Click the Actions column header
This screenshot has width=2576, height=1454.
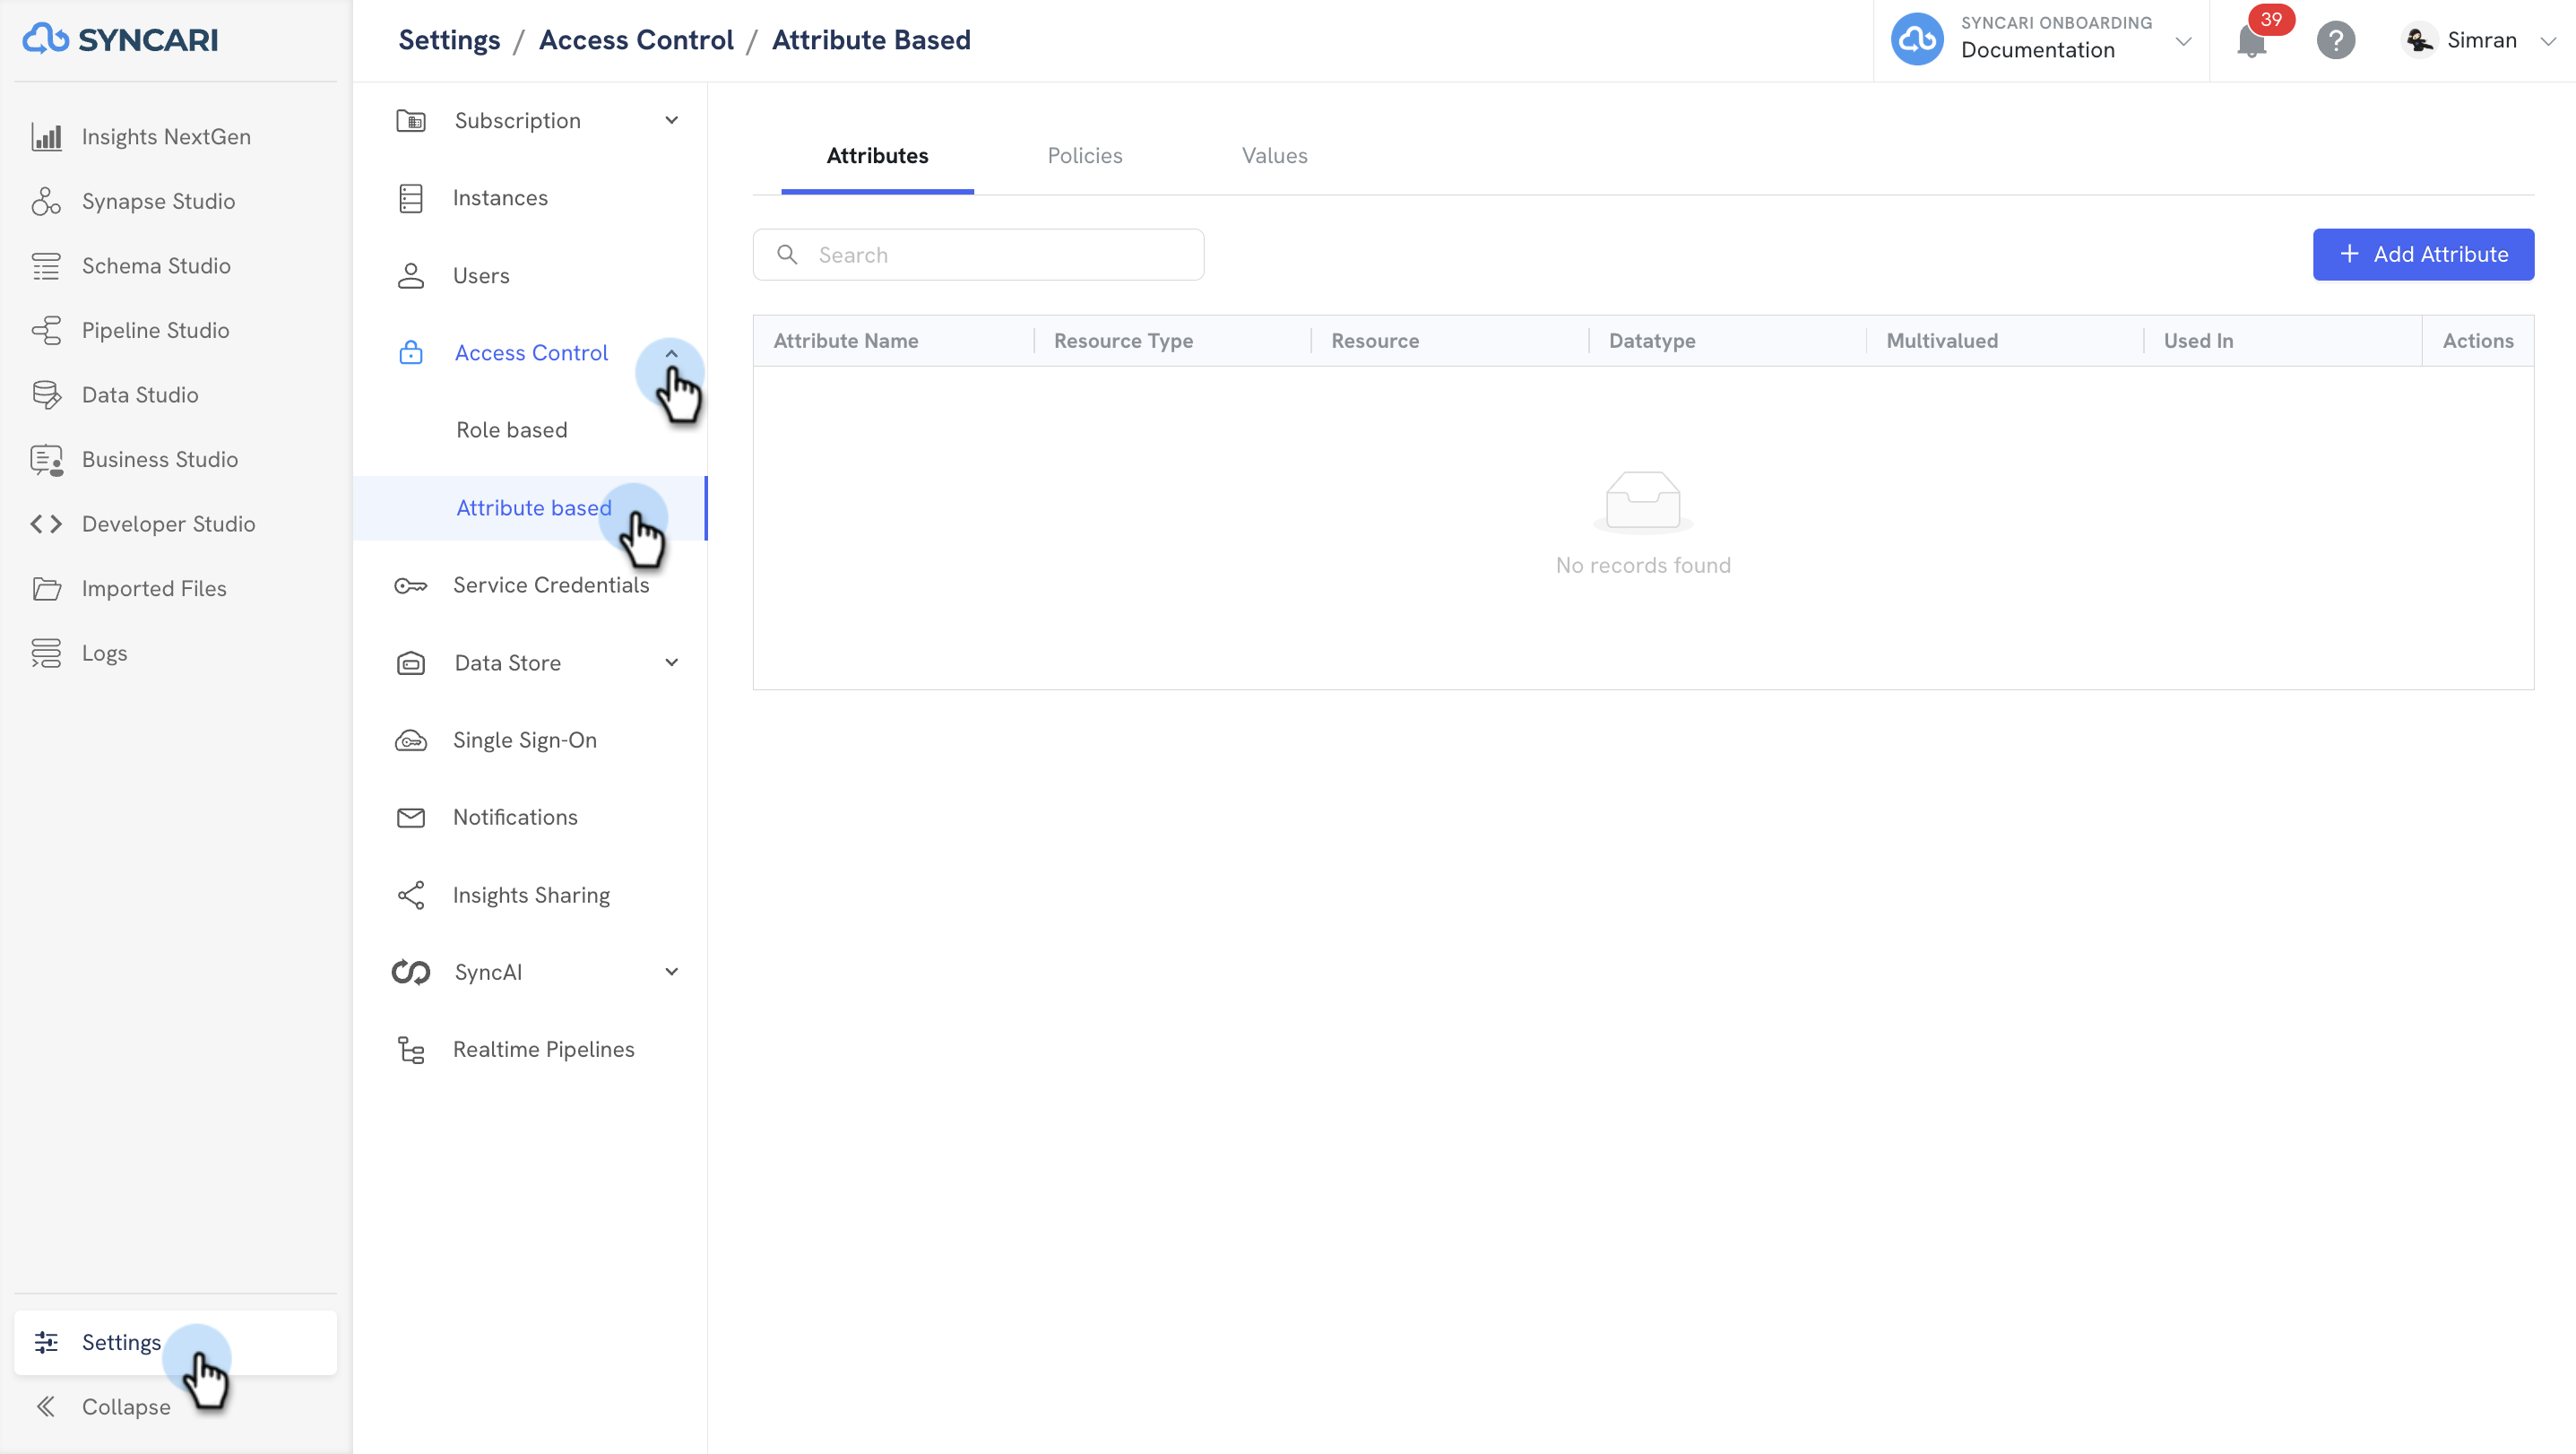(x=2478, y=341)
